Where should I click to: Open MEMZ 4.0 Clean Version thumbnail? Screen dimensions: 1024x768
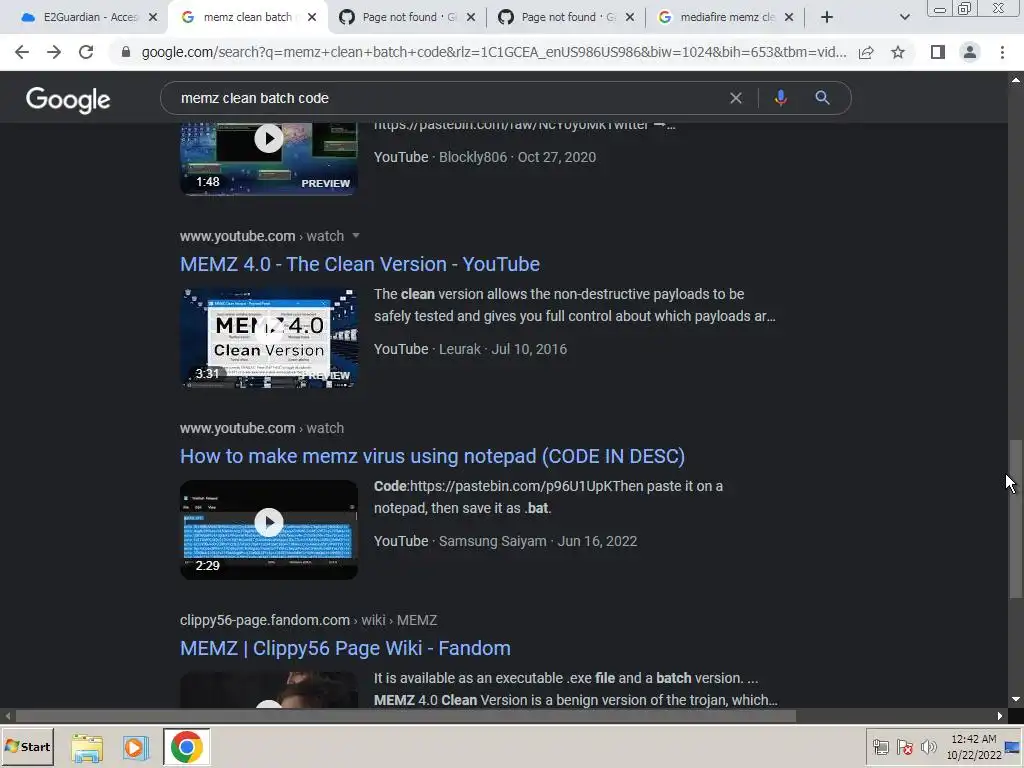[269, 338]
